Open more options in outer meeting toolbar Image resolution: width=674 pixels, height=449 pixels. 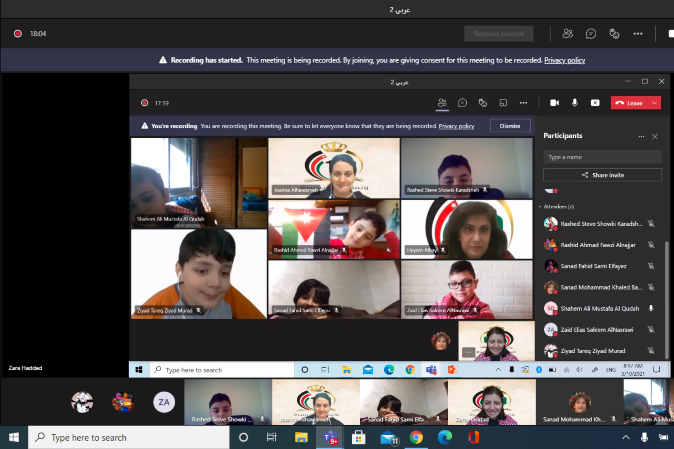click(637, 33)
